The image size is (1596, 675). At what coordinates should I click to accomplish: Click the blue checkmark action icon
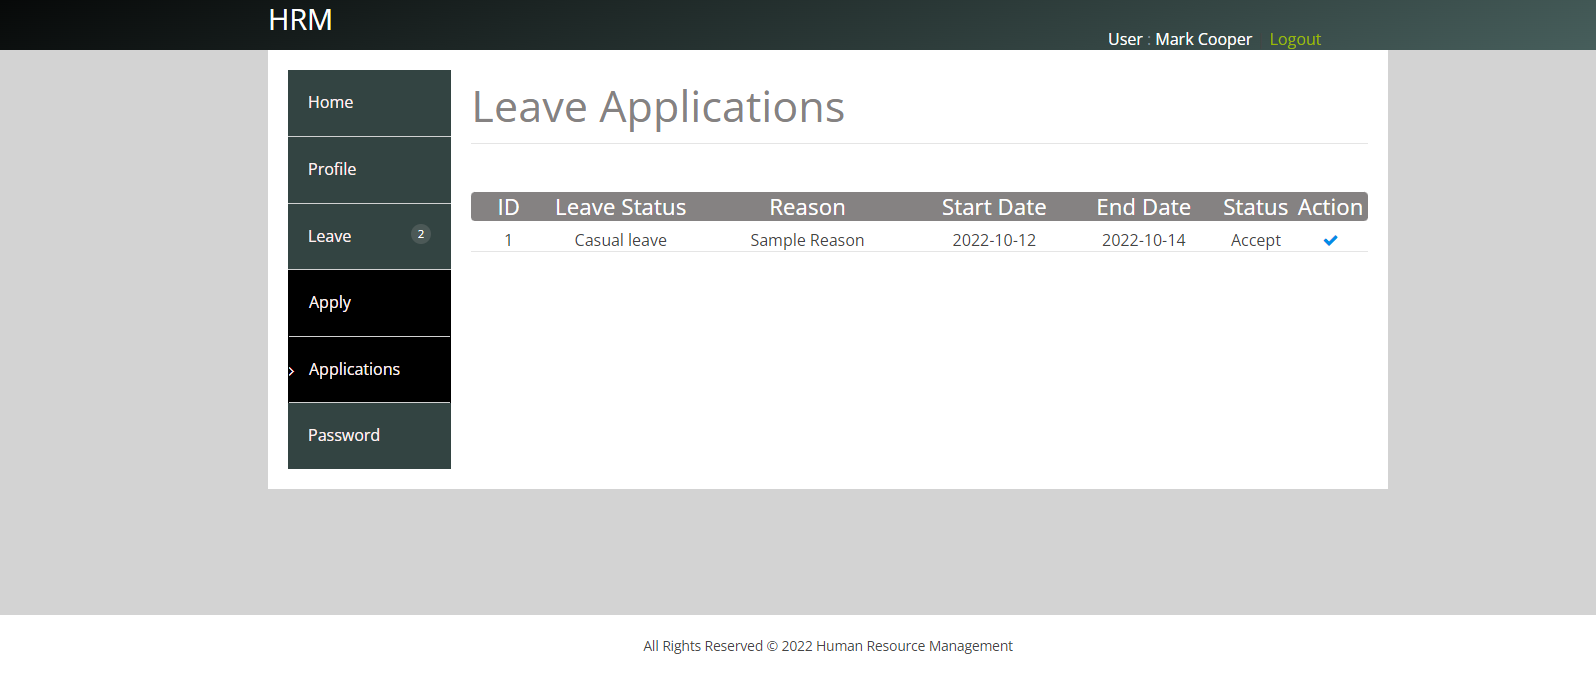pyautogui.click(x=1330, y=240)
